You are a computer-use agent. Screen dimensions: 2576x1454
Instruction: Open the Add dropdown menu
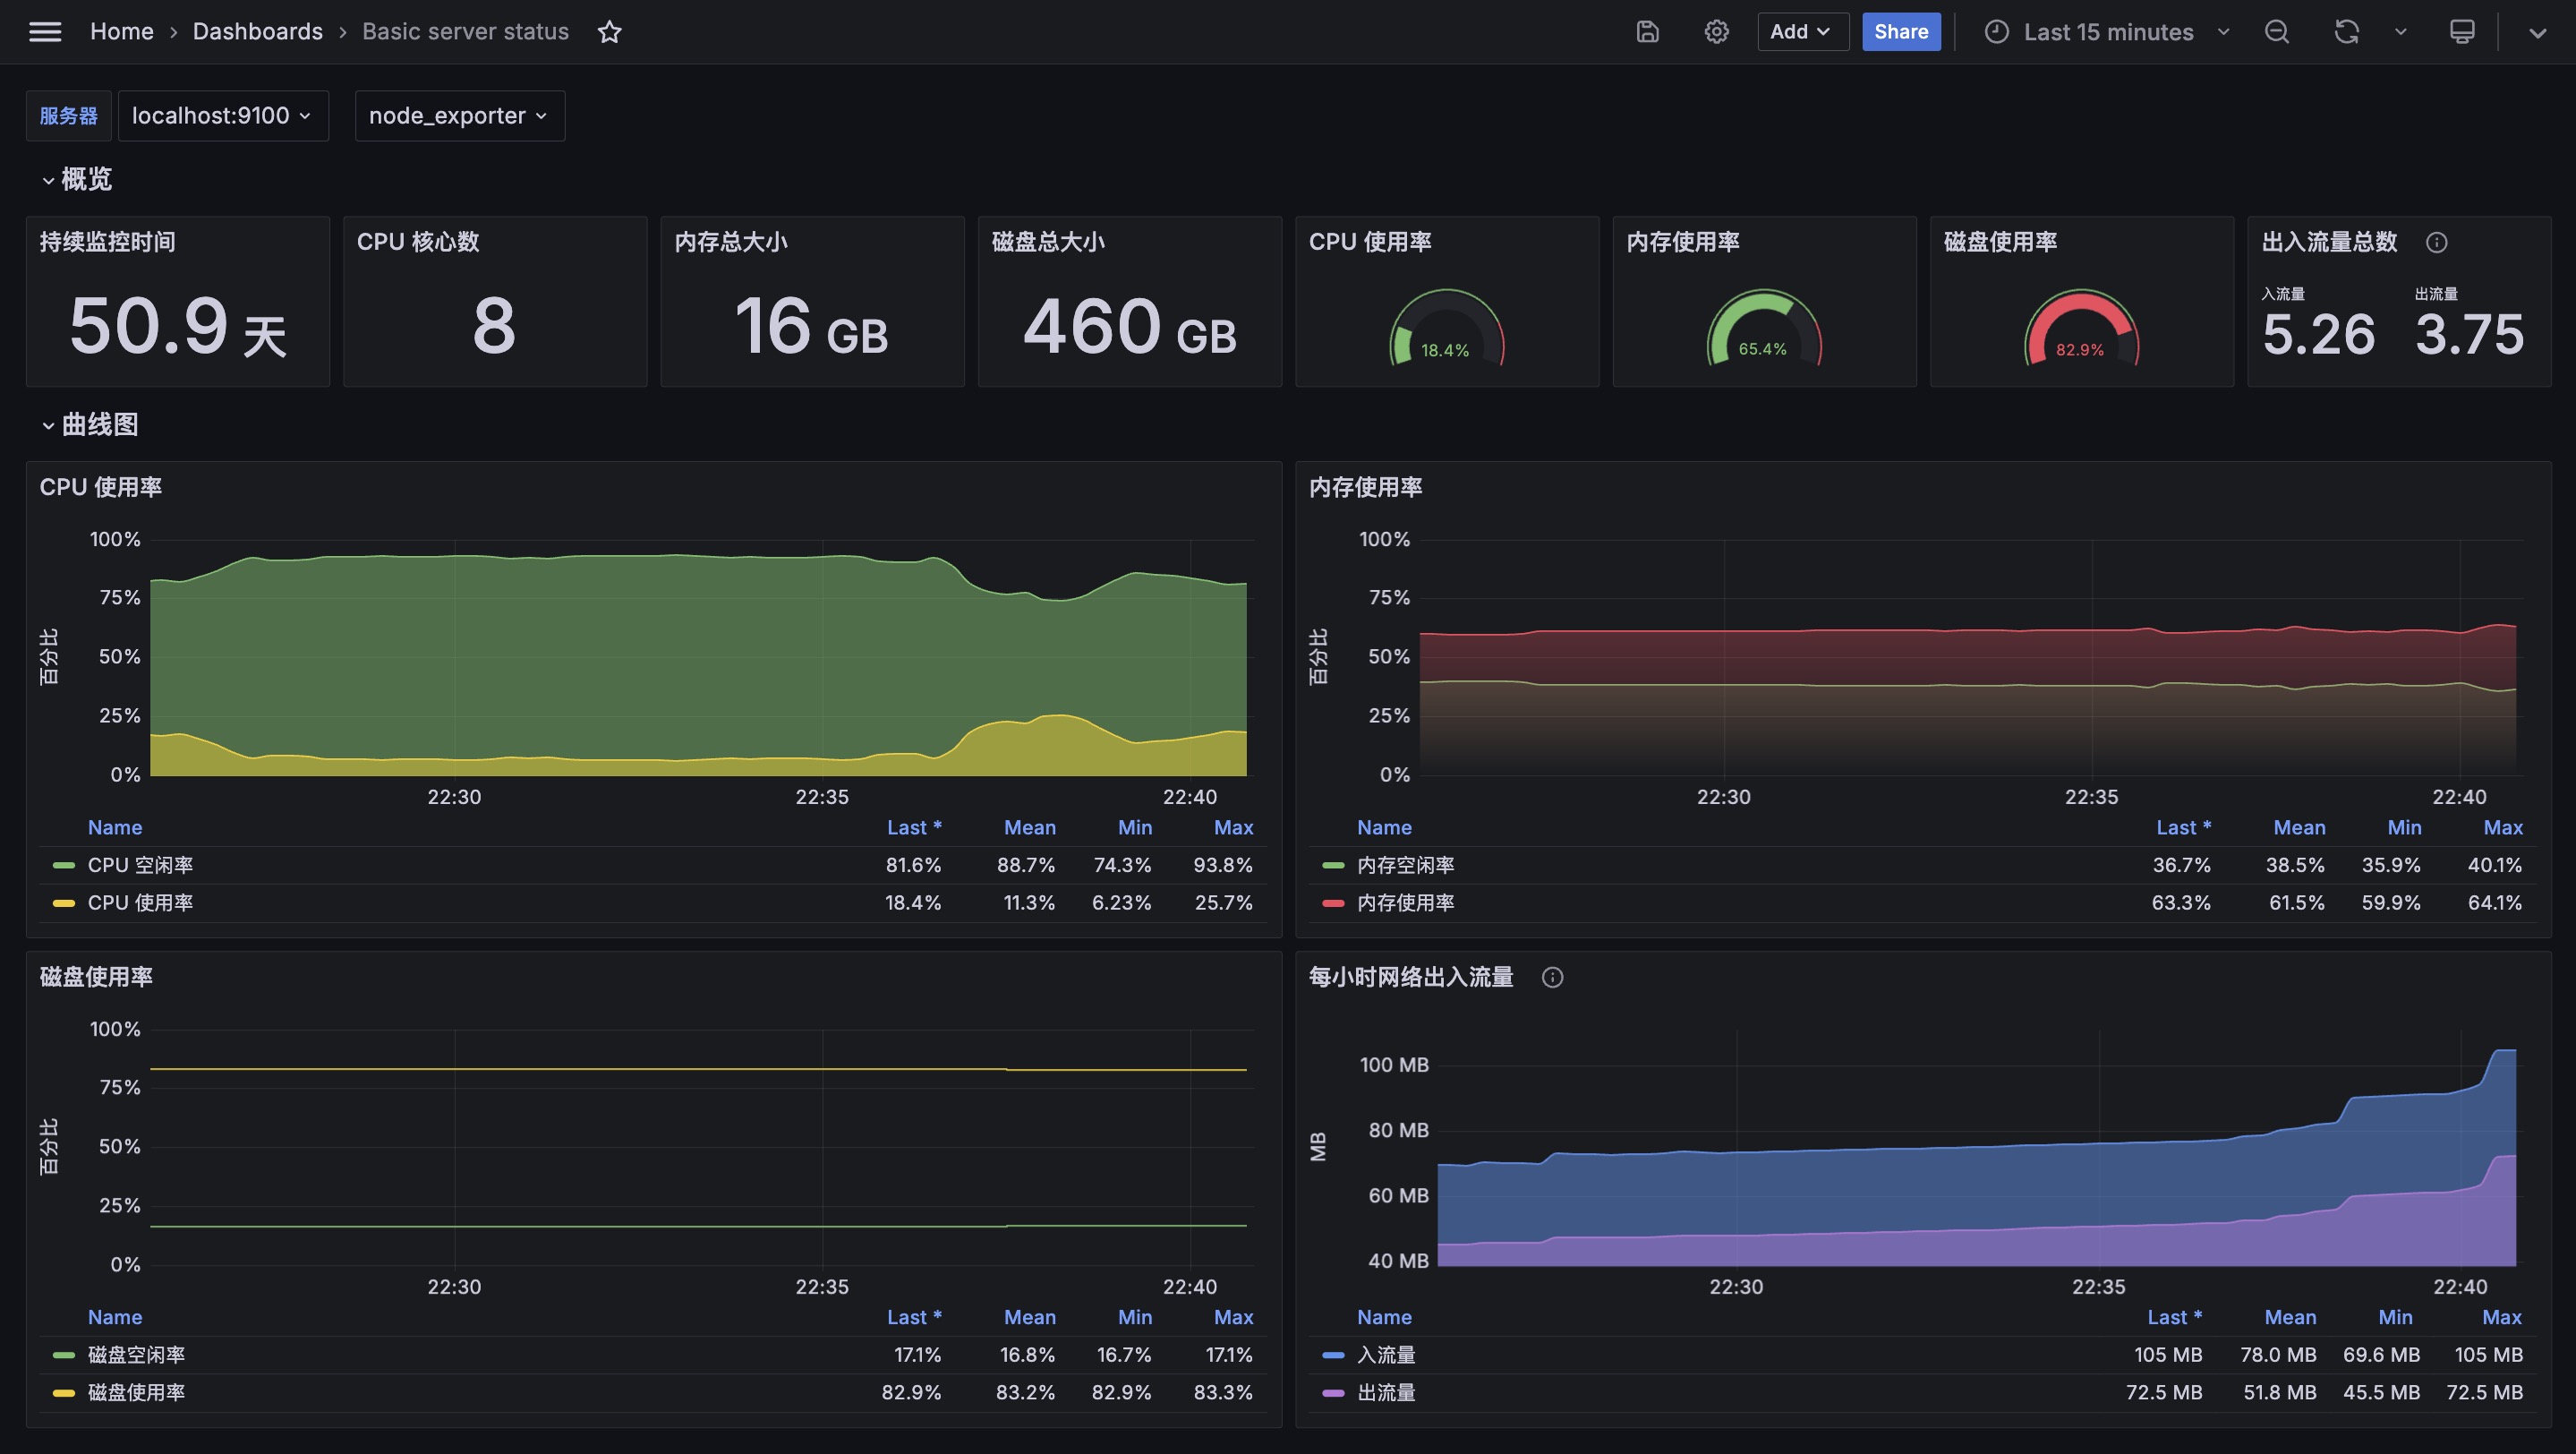click(x=1802, y=32)
